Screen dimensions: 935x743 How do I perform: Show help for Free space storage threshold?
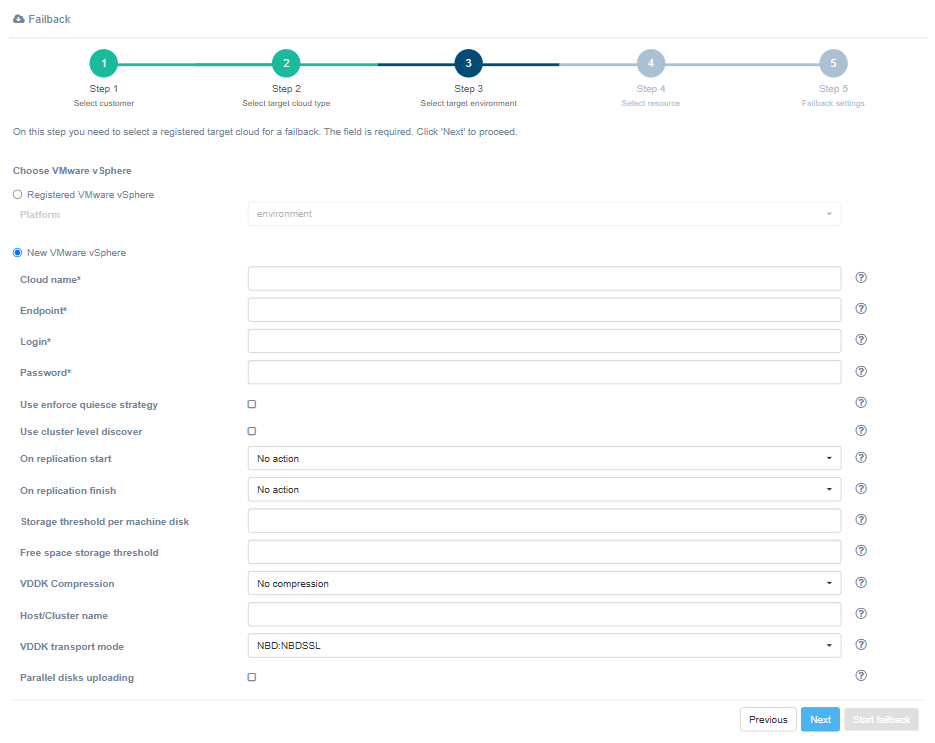tap(860, 550)
